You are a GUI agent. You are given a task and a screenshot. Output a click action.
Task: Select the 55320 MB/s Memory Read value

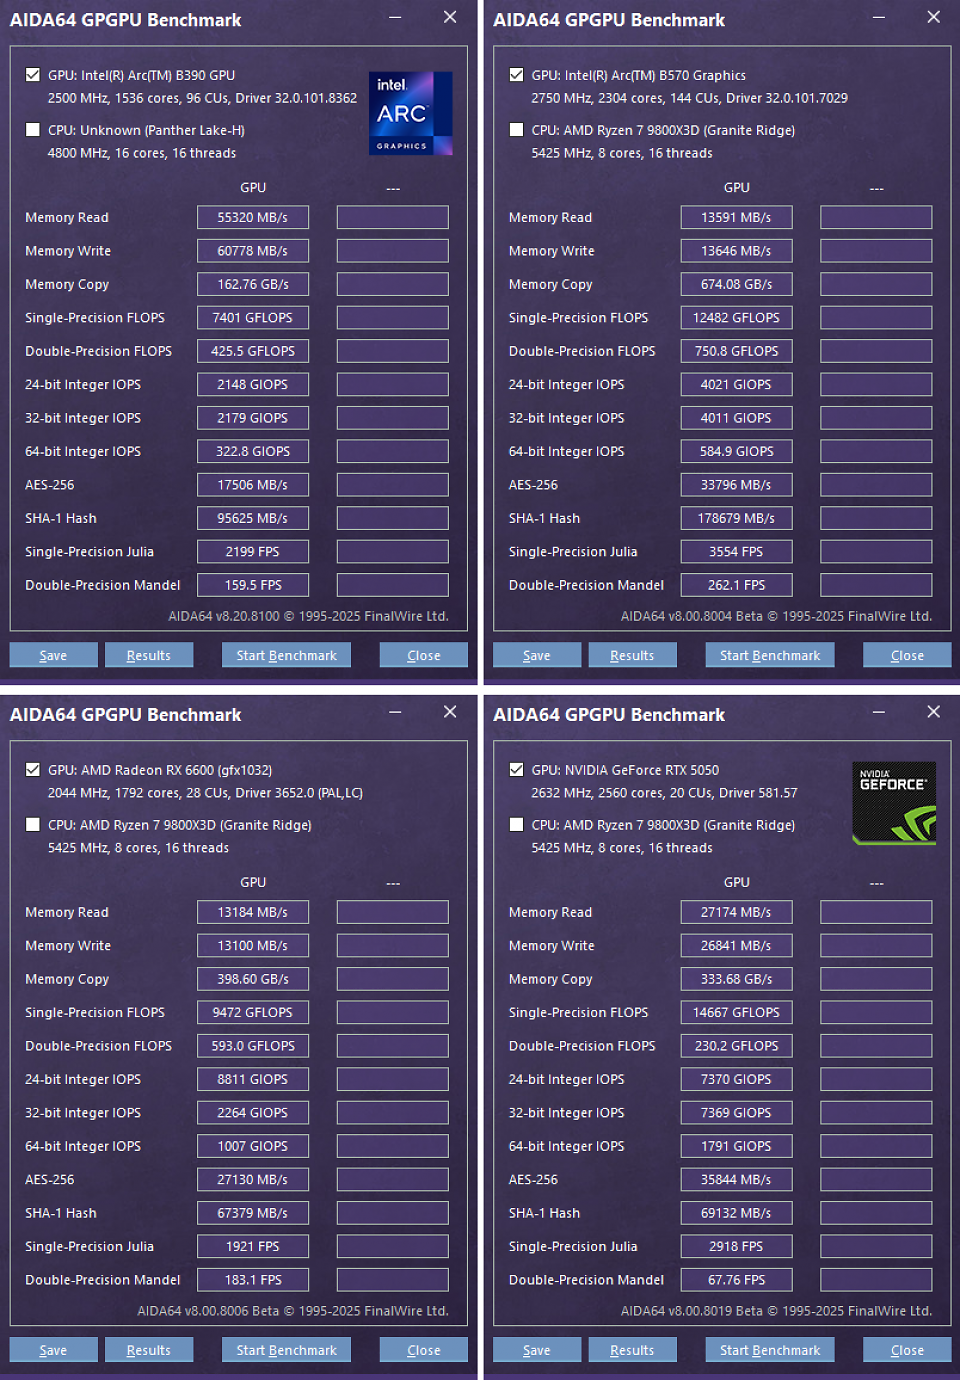253,217
